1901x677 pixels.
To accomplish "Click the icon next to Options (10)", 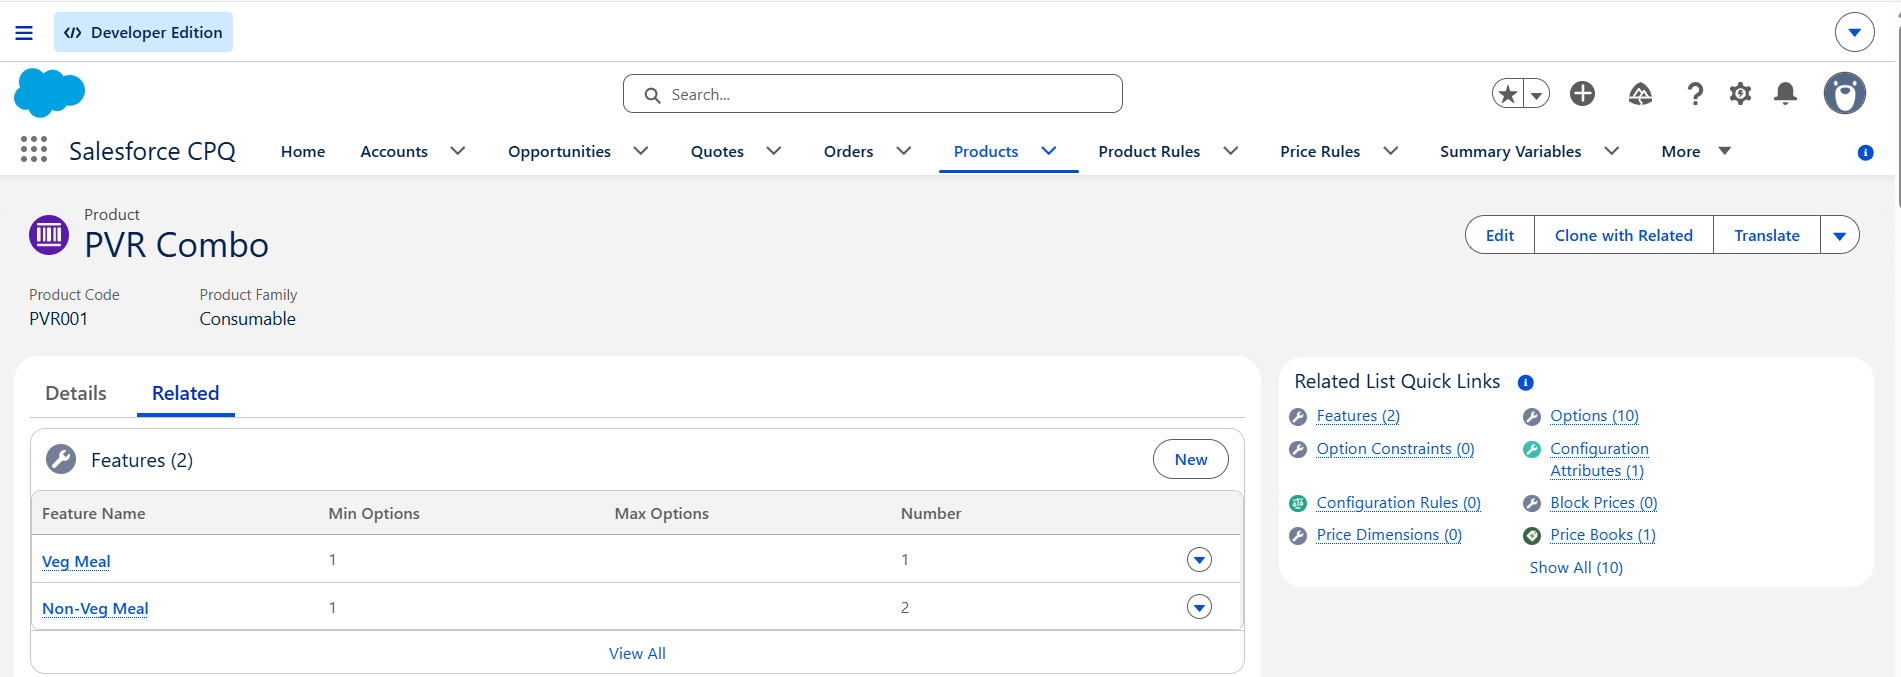I will tap(1532, 417).
